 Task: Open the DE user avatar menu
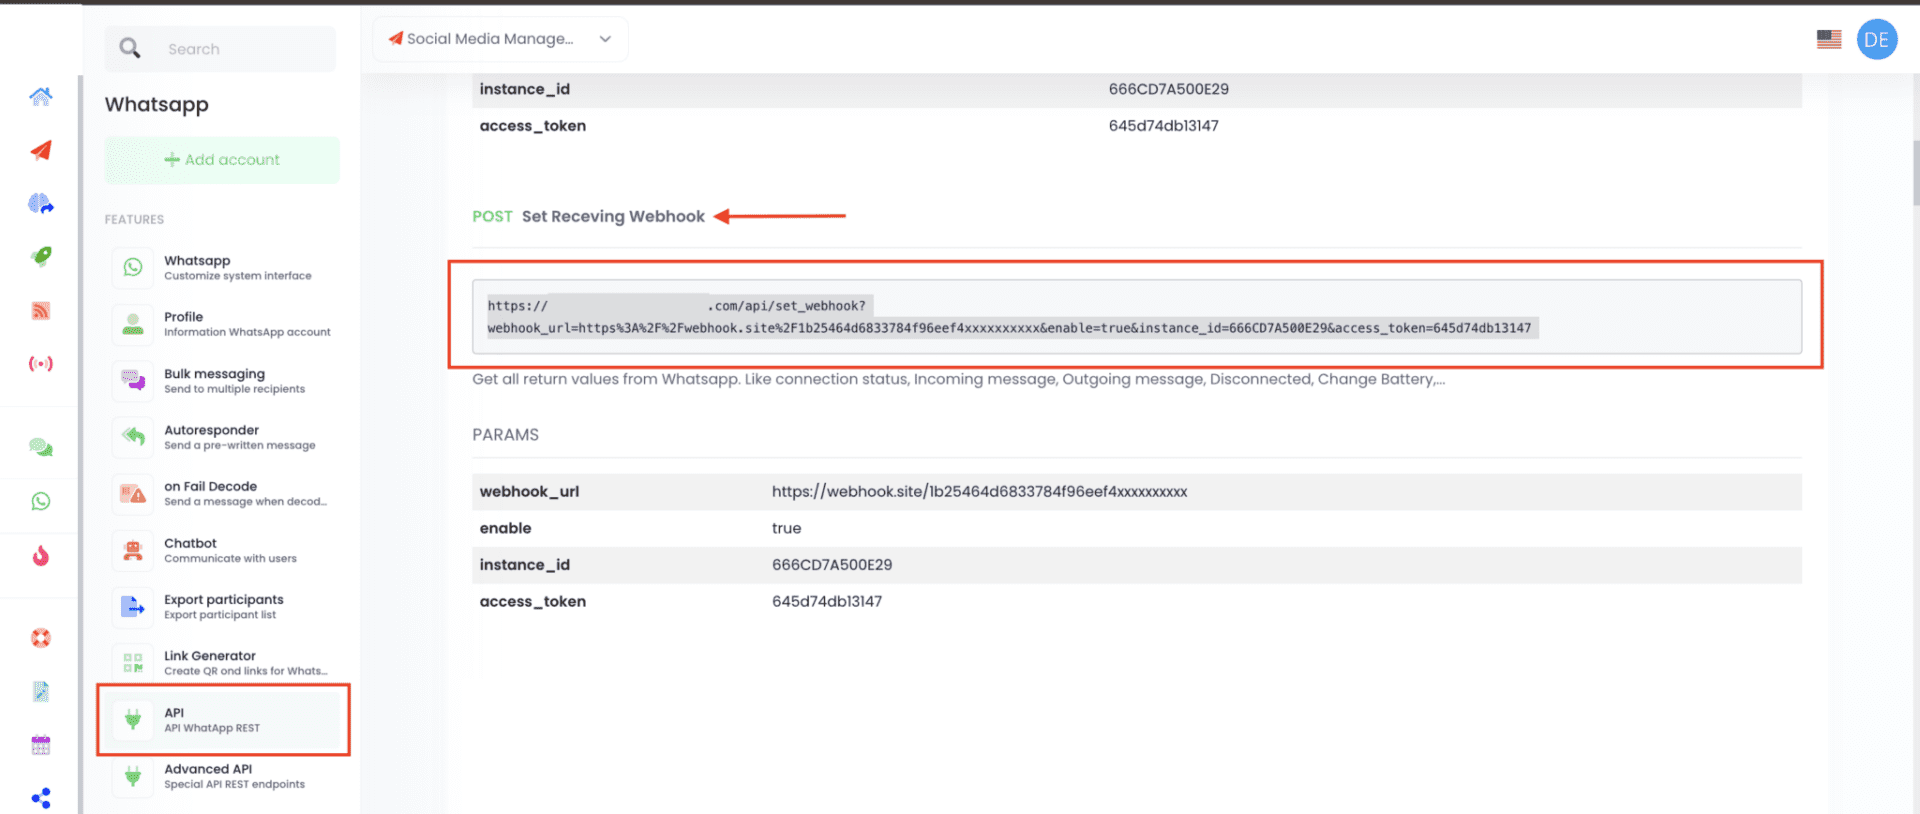click(x=1877, y=40)
